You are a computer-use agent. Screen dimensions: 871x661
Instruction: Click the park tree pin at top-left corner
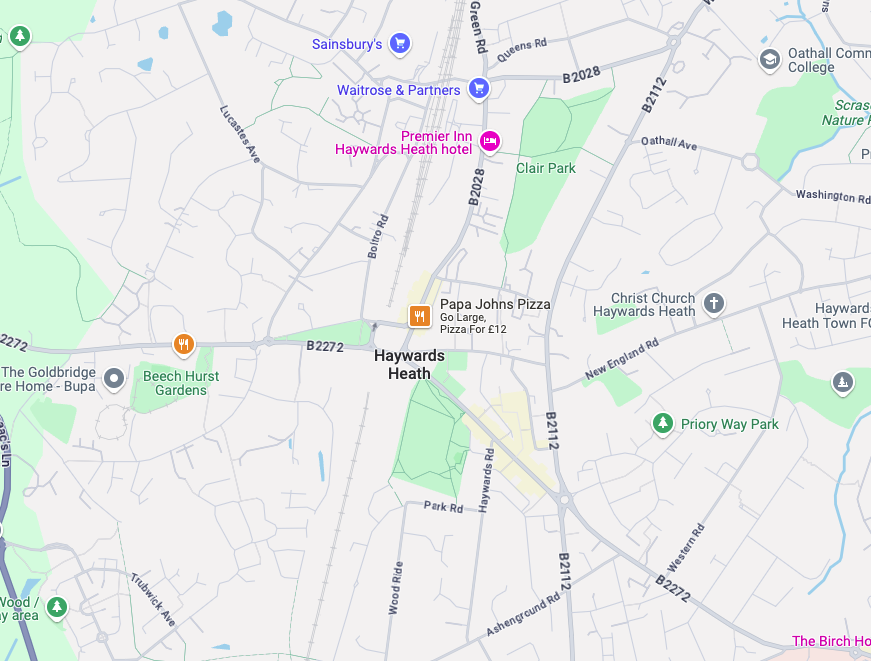click(20, 37)
